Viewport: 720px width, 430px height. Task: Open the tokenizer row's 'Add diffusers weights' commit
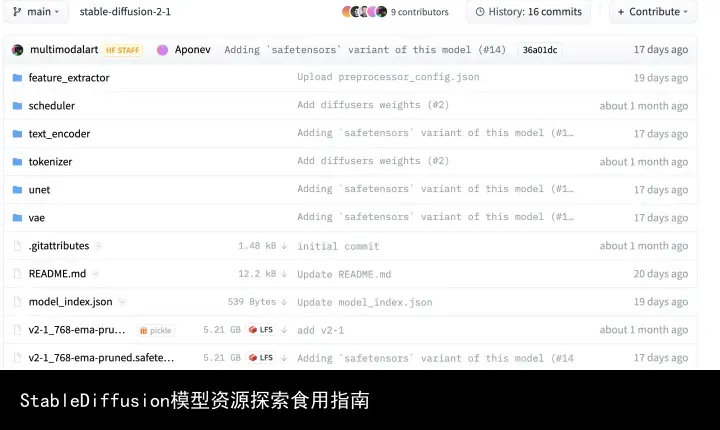tap(373, 161)
